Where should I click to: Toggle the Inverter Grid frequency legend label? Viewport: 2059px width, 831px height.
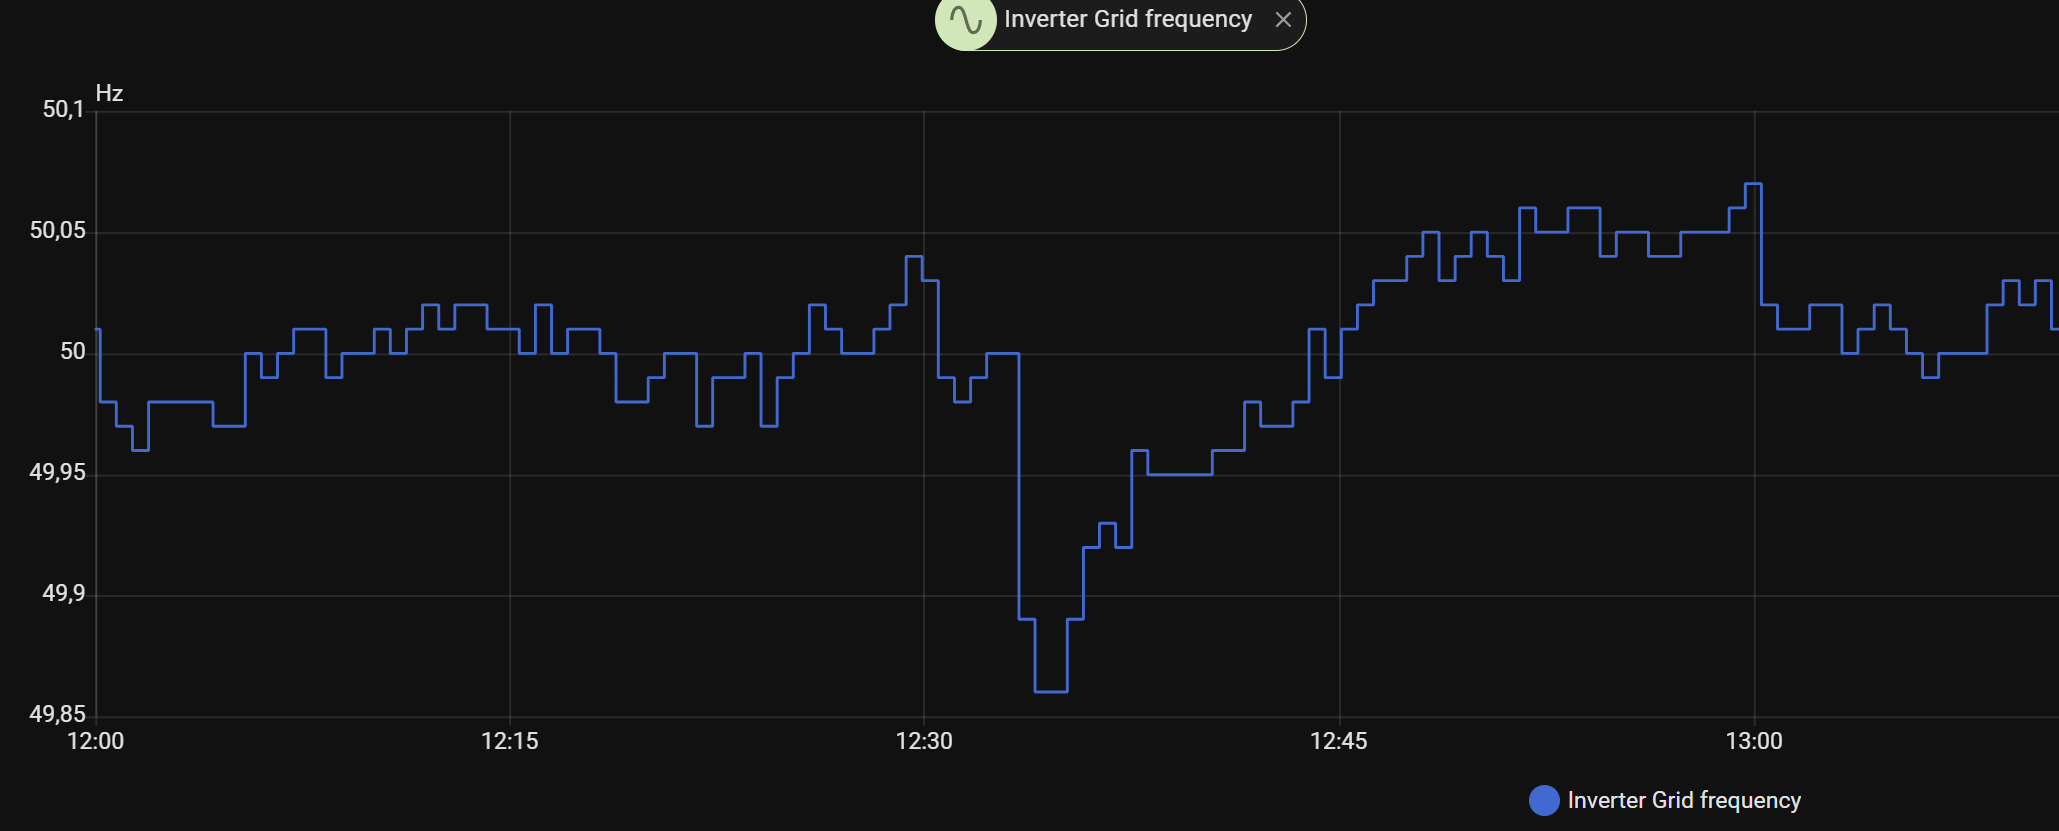(x=1684, y=800)
